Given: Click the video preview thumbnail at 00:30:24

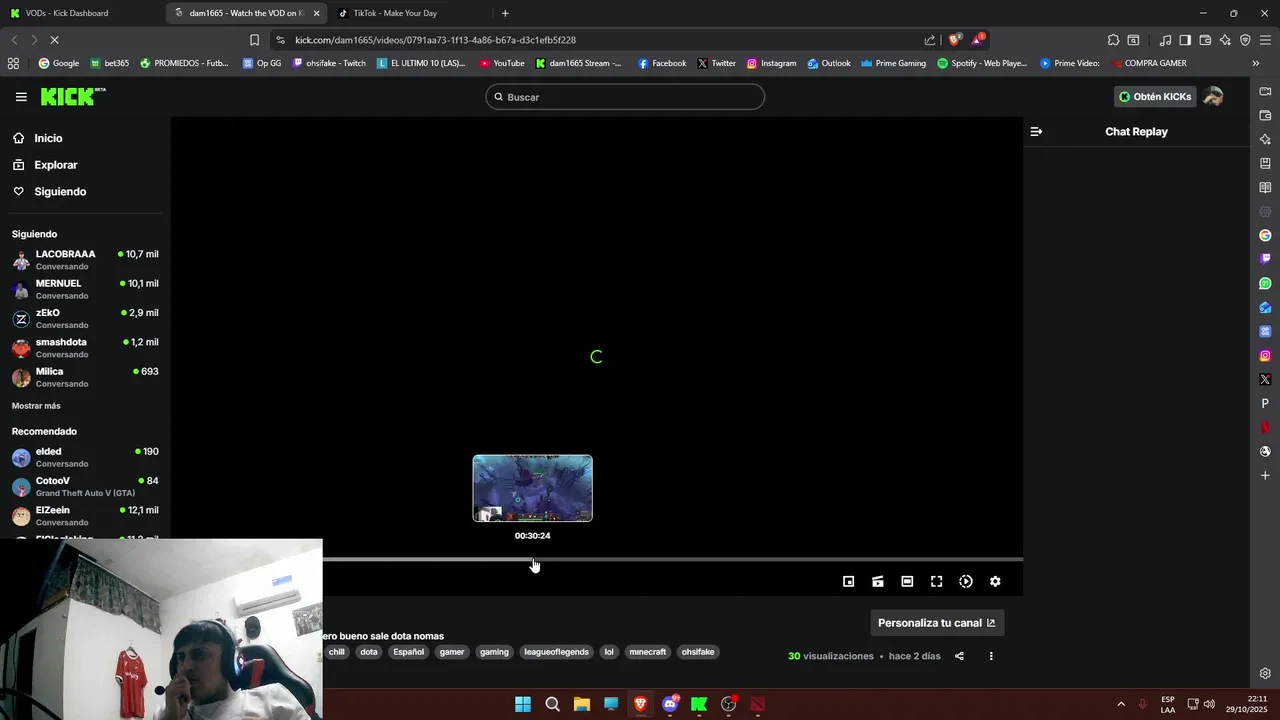Looking at the screenshot, I should coord(532,488).
